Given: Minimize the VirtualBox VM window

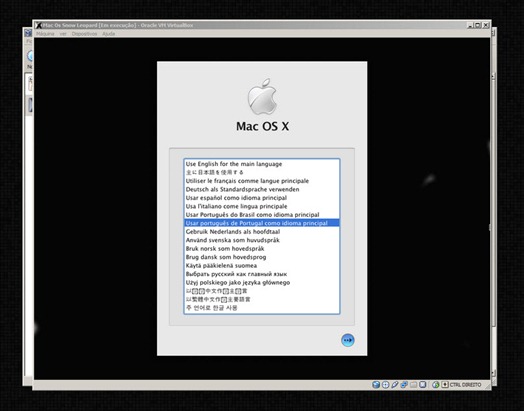Looking at the screenshot, I should click(x=470, y=25).
